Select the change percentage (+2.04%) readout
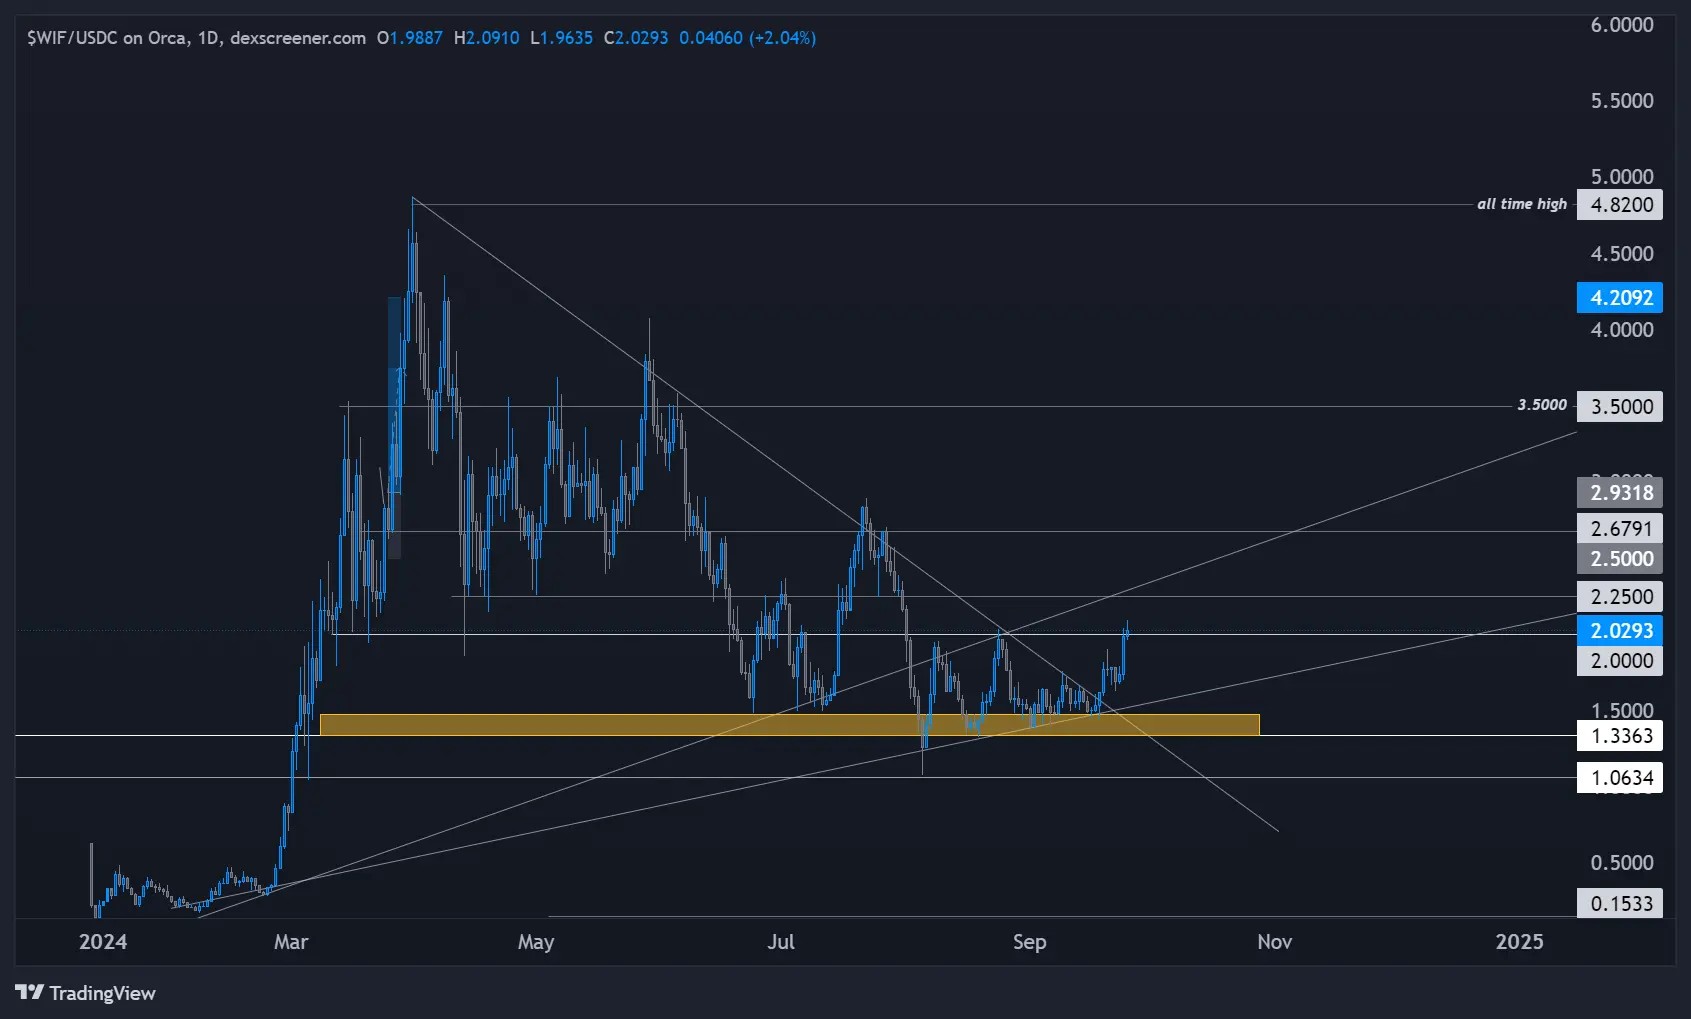Viewport: 1691px width, 1019px height. [x=782, y=38]
